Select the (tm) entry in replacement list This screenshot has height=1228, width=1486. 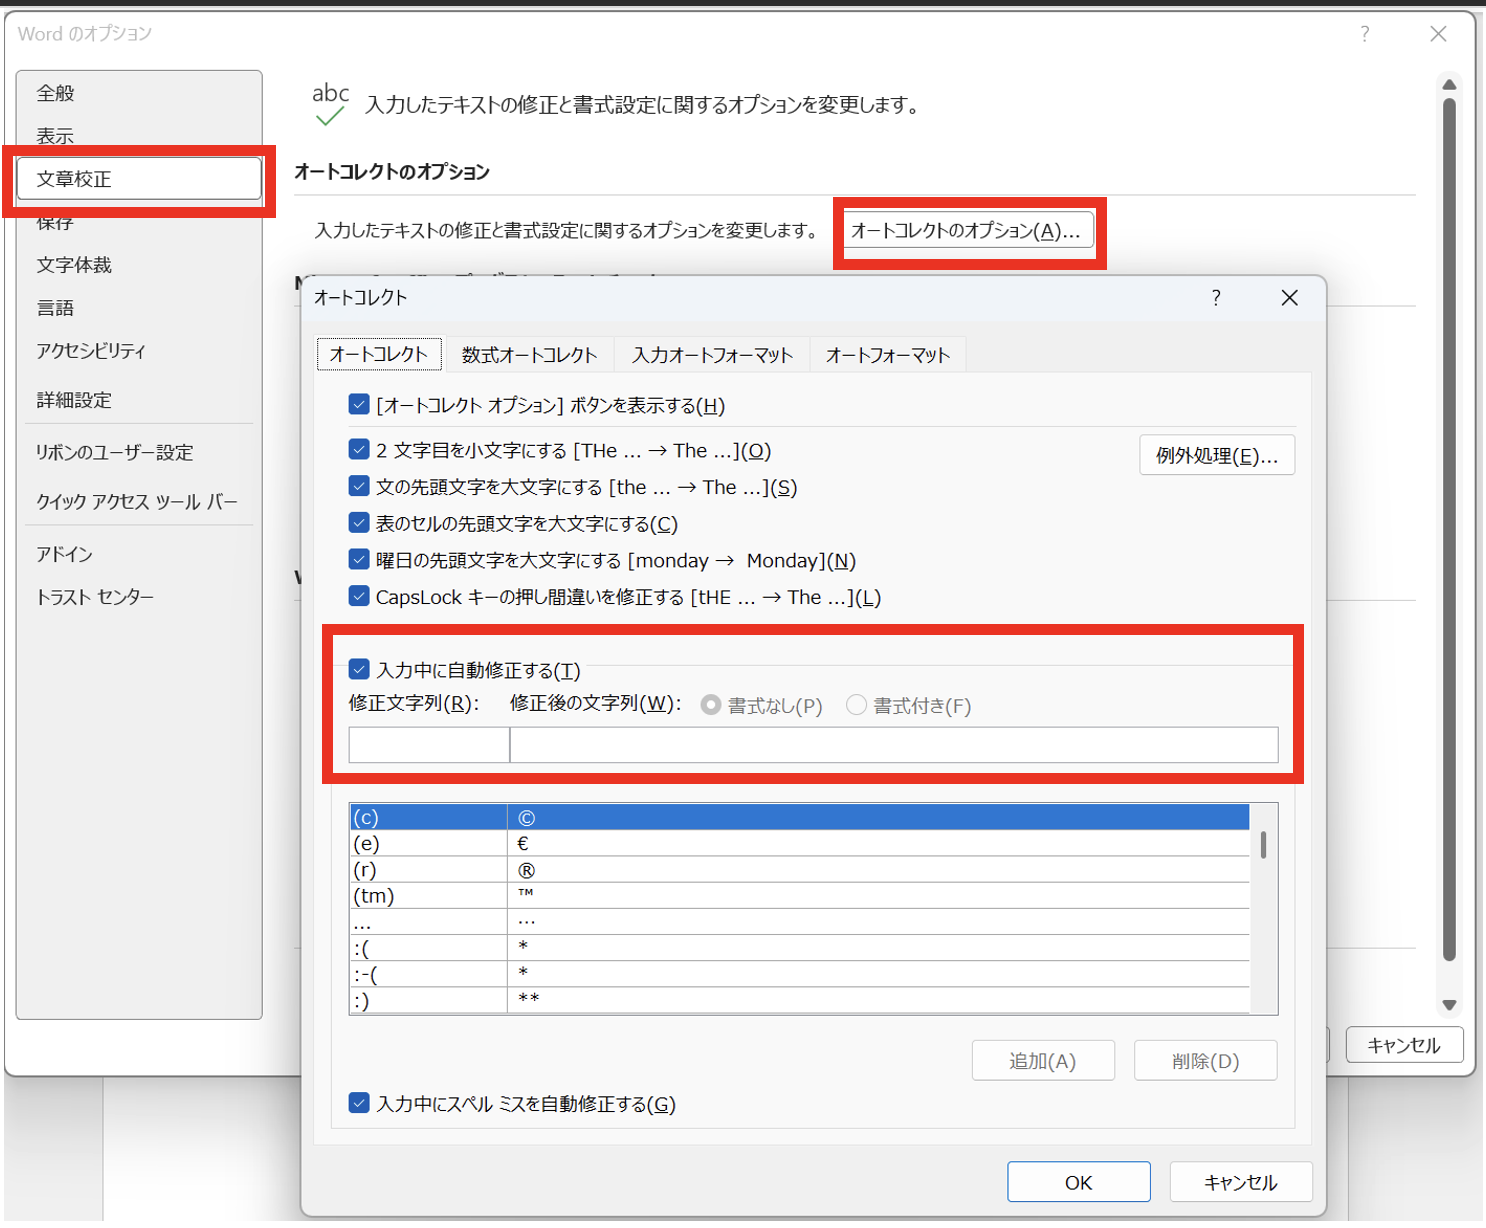click(x=428, y=896)
